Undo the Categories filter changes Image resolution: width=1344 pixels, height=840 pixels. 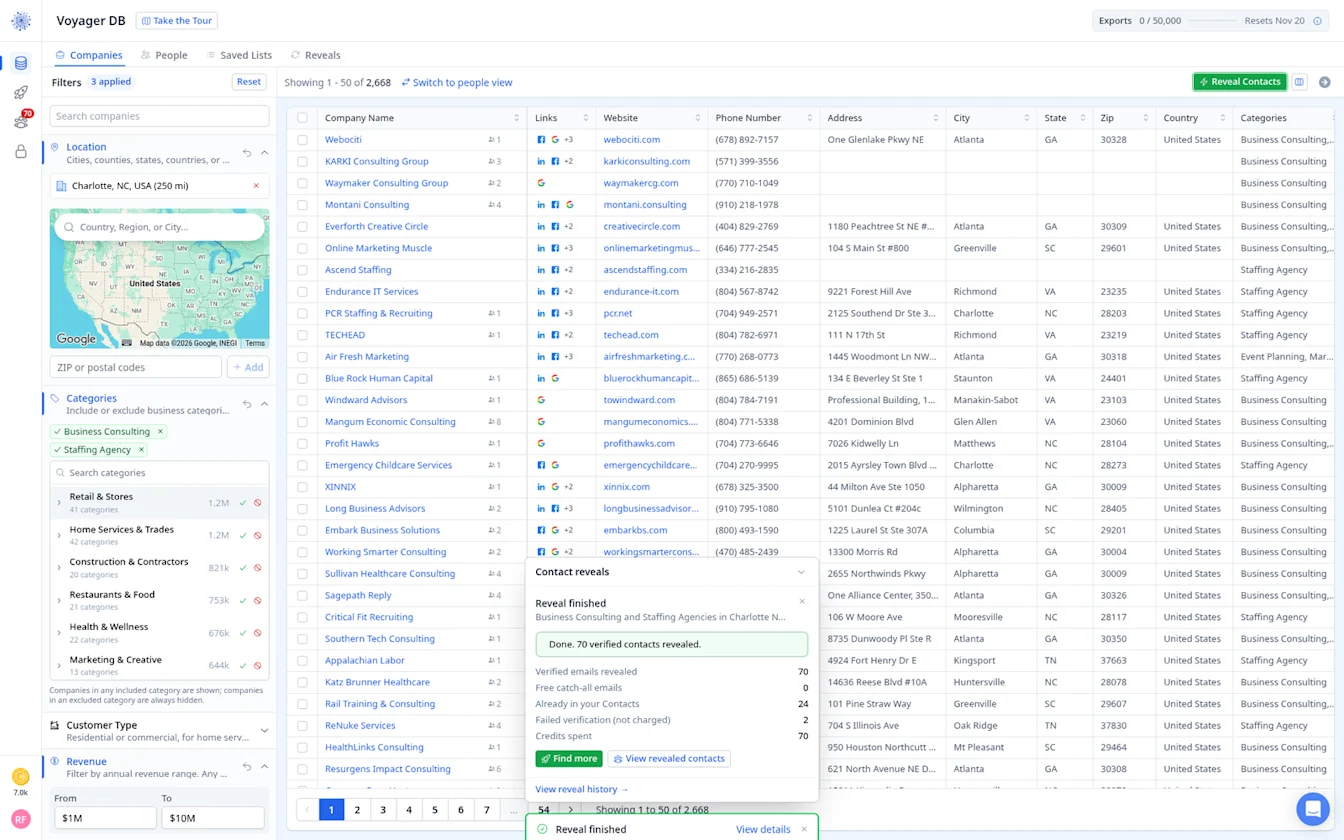[x=247, y=404]
